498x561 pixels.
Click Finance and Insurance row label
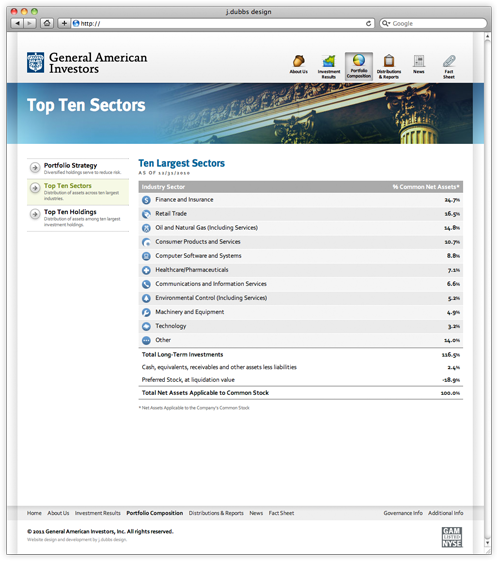[x=184, y=200]
